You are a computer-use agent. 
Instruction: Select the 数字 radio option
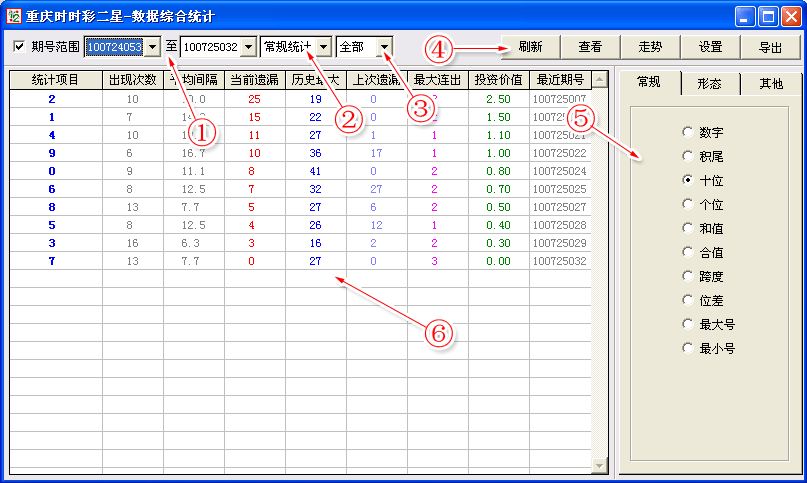687,132
